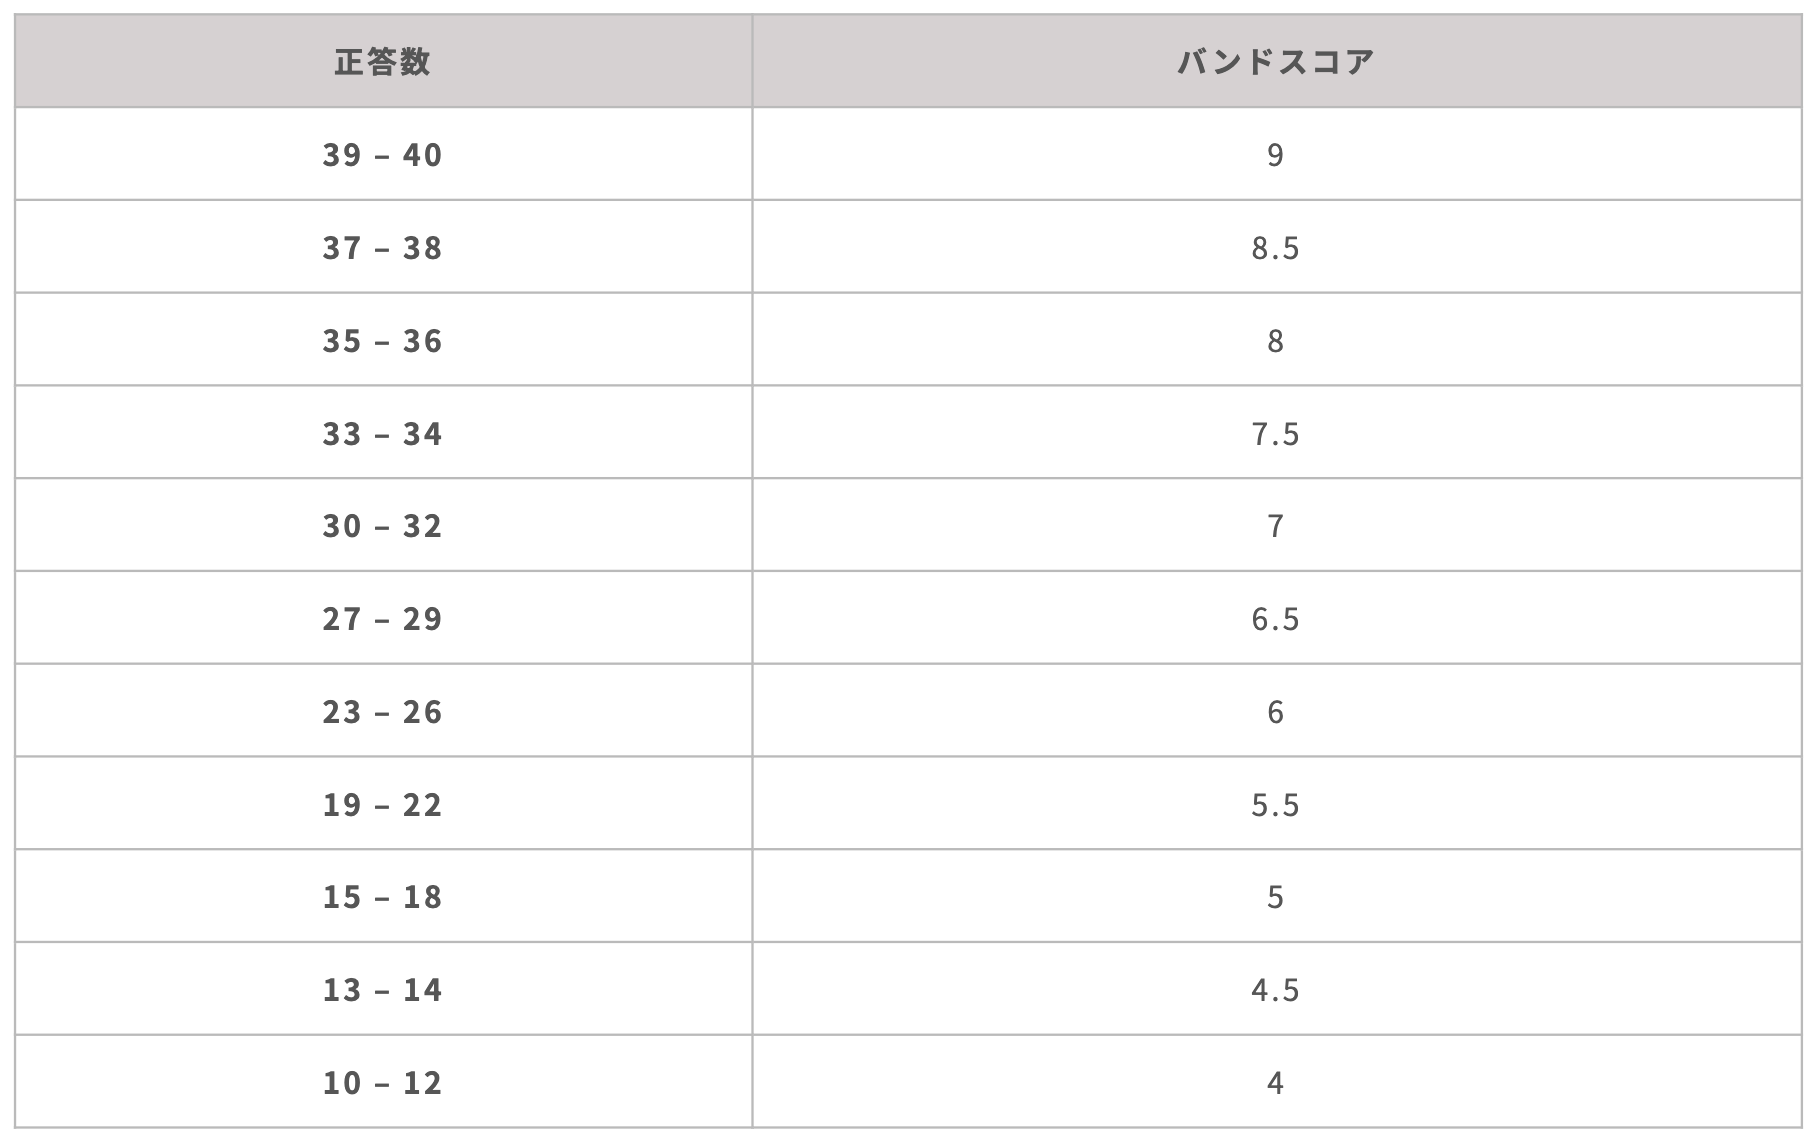Screen dimensions: 1817x1139
Task: Select the 30 – 32 range cell
Action: coord(383,525)
